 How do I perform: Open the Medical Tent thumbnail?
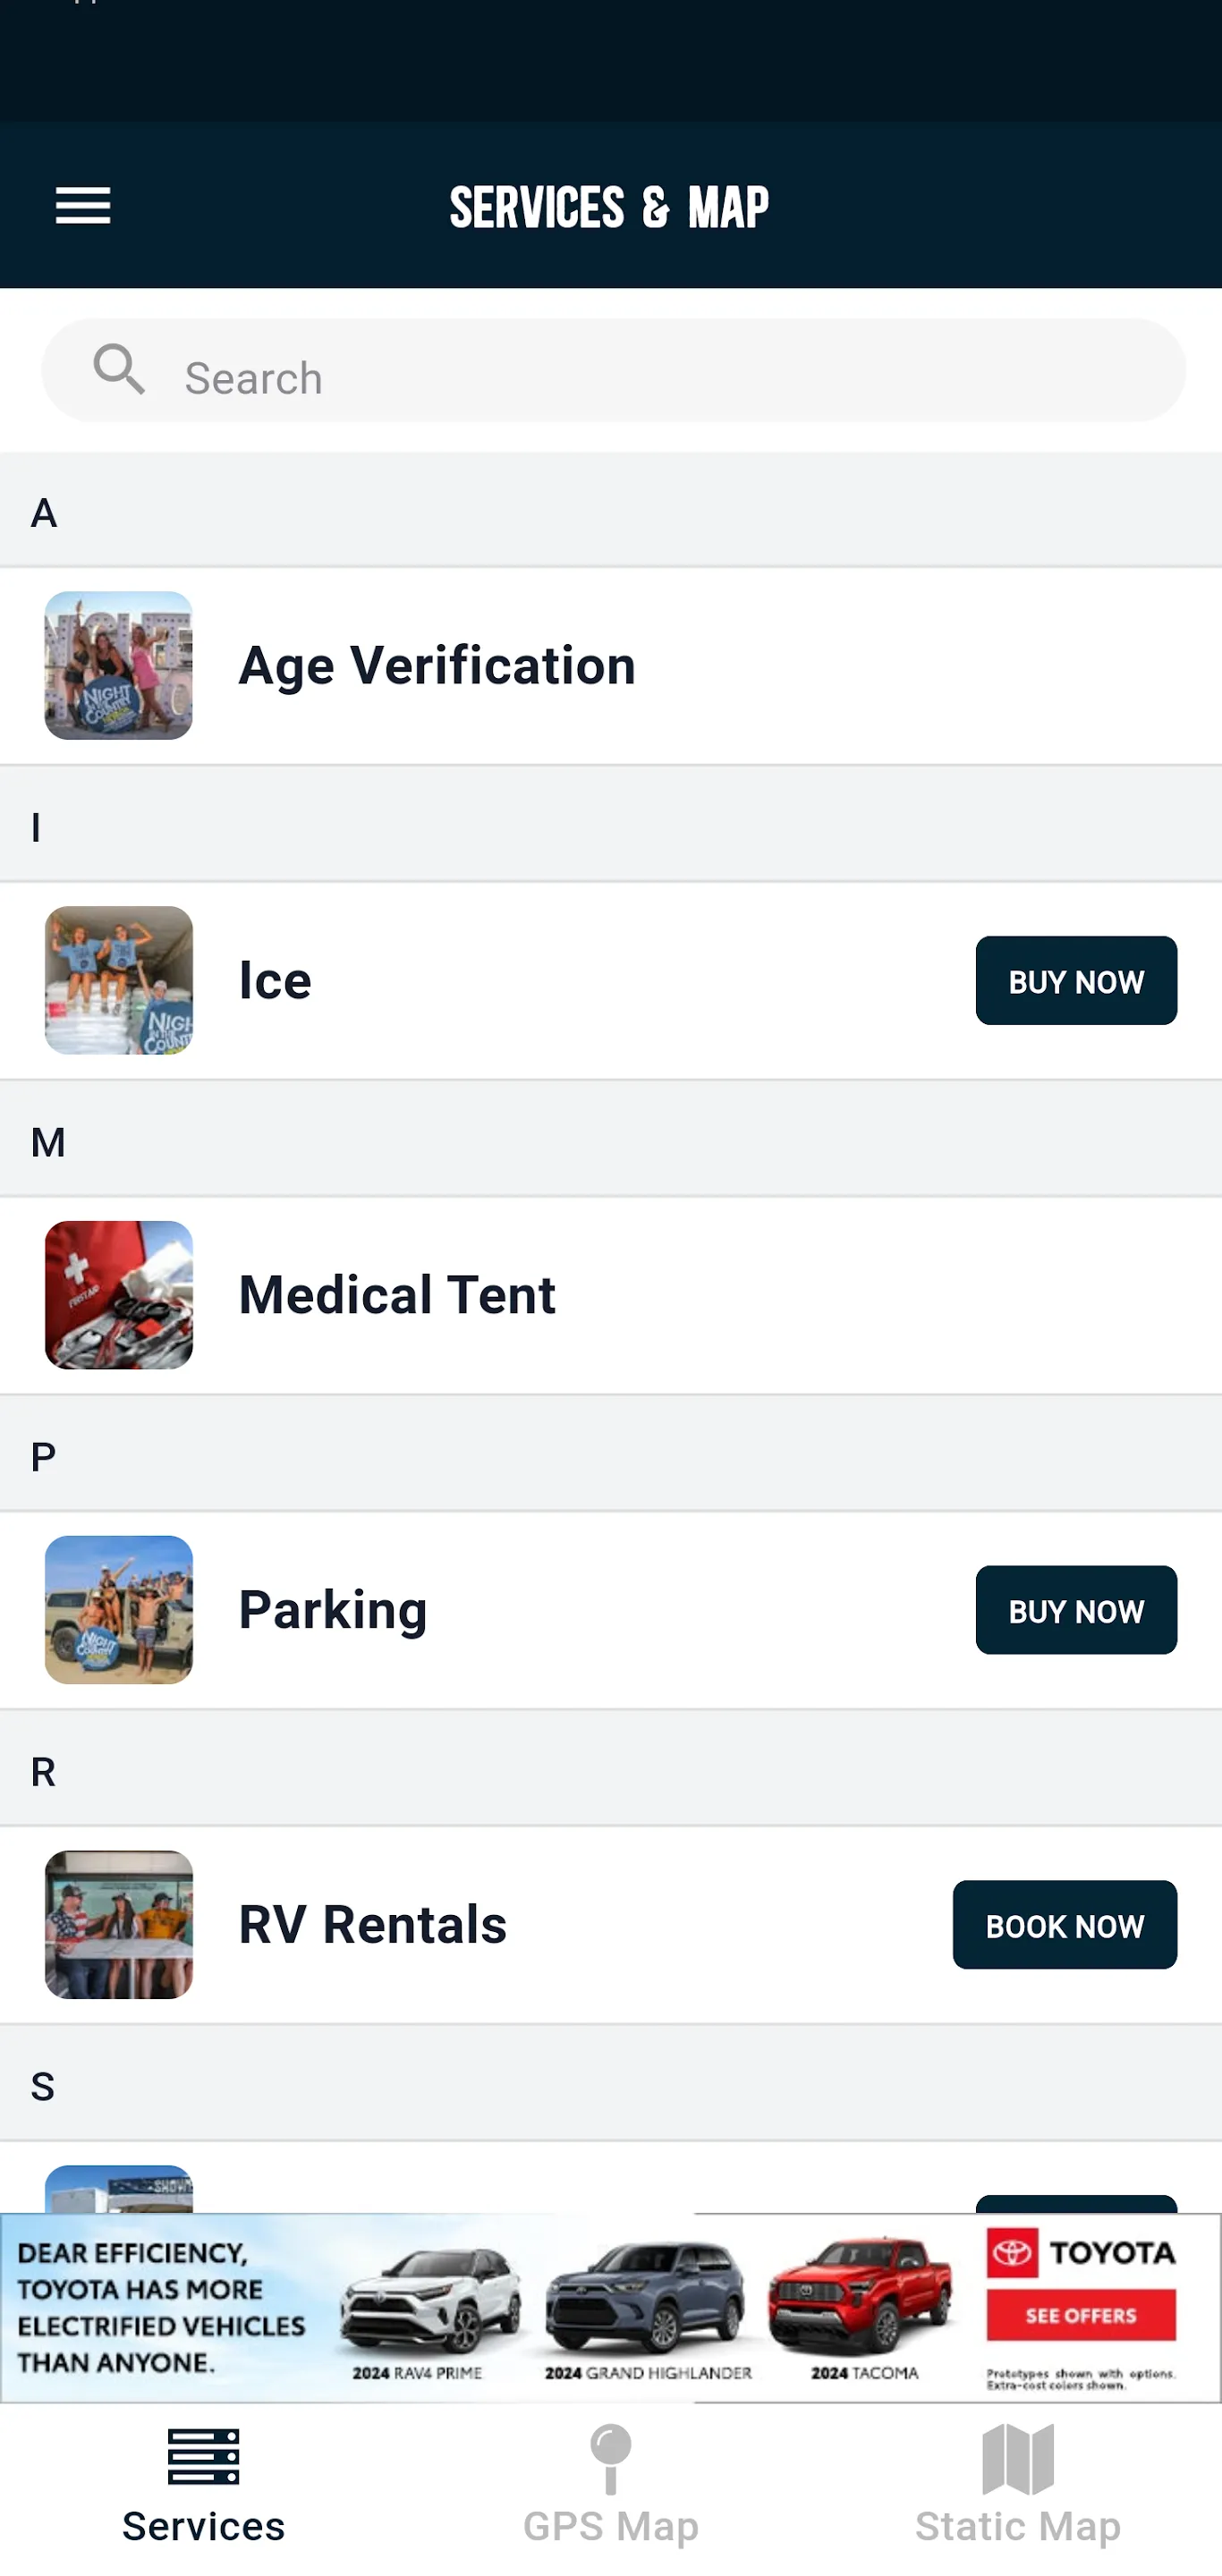pyautogui.click(x=119, y=1295)
